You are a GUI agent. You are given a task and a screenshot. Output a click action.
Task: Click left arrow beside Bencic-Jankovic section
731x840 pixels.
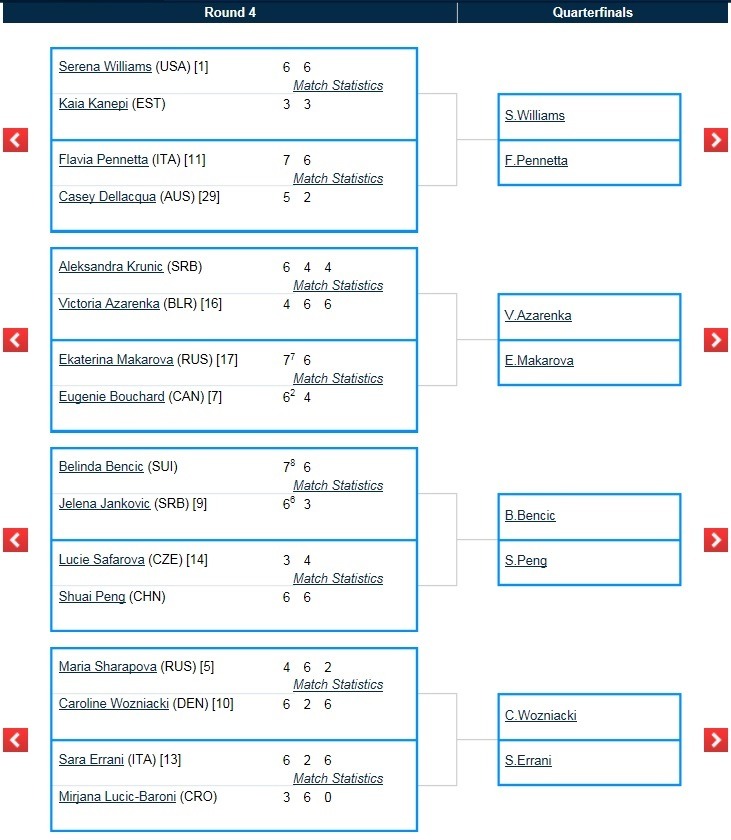tap(15, 539)
